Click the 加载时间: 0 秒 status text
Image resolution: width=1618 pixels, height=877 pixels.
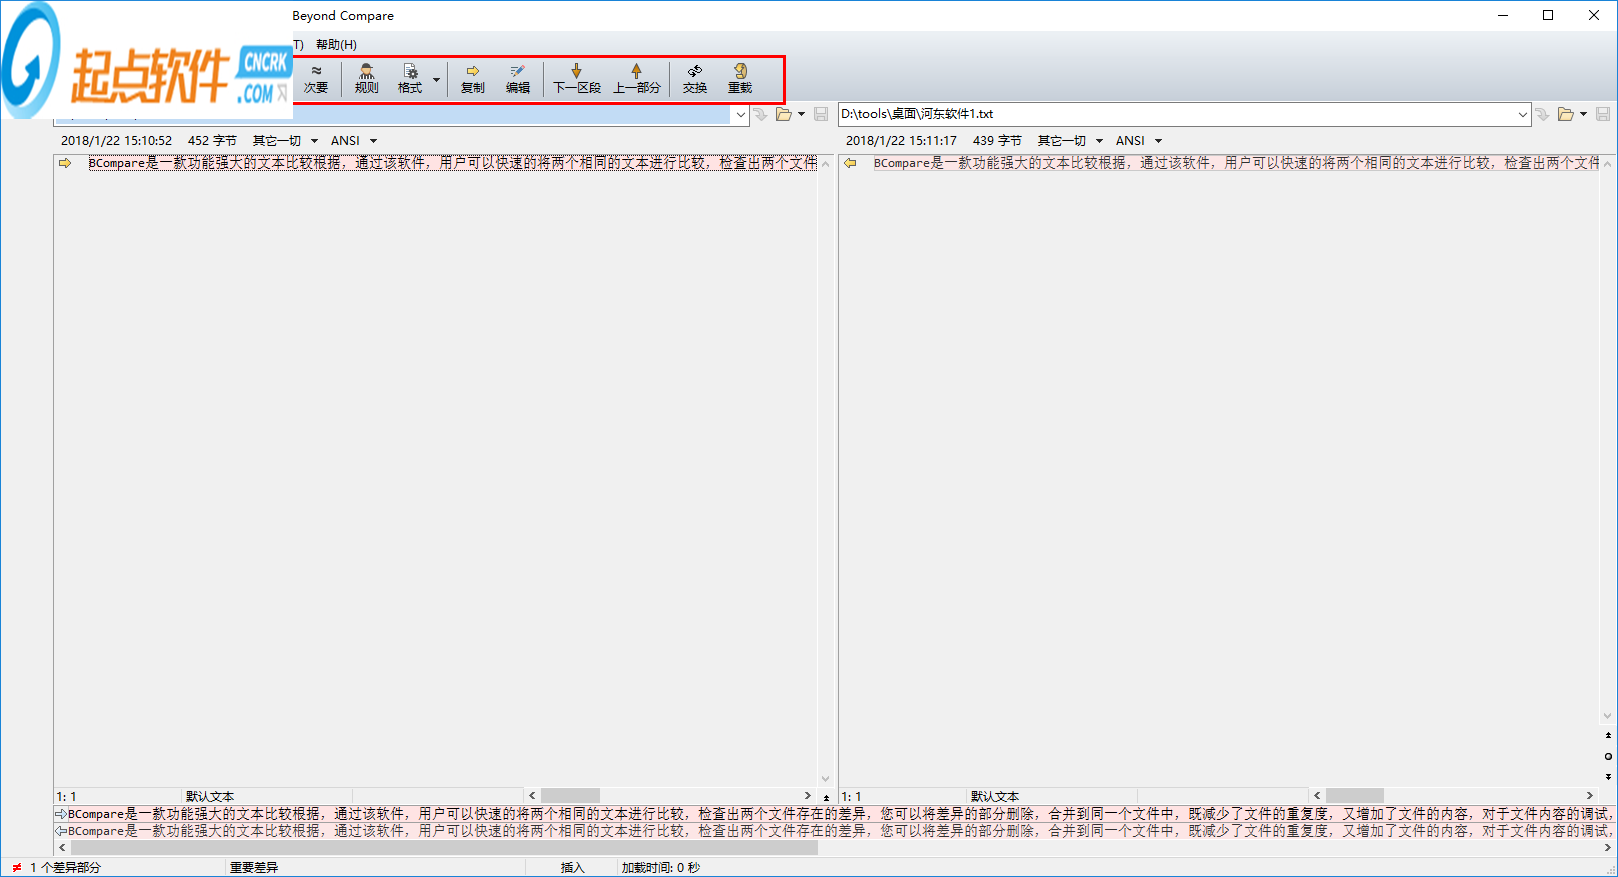click(661, 868)
